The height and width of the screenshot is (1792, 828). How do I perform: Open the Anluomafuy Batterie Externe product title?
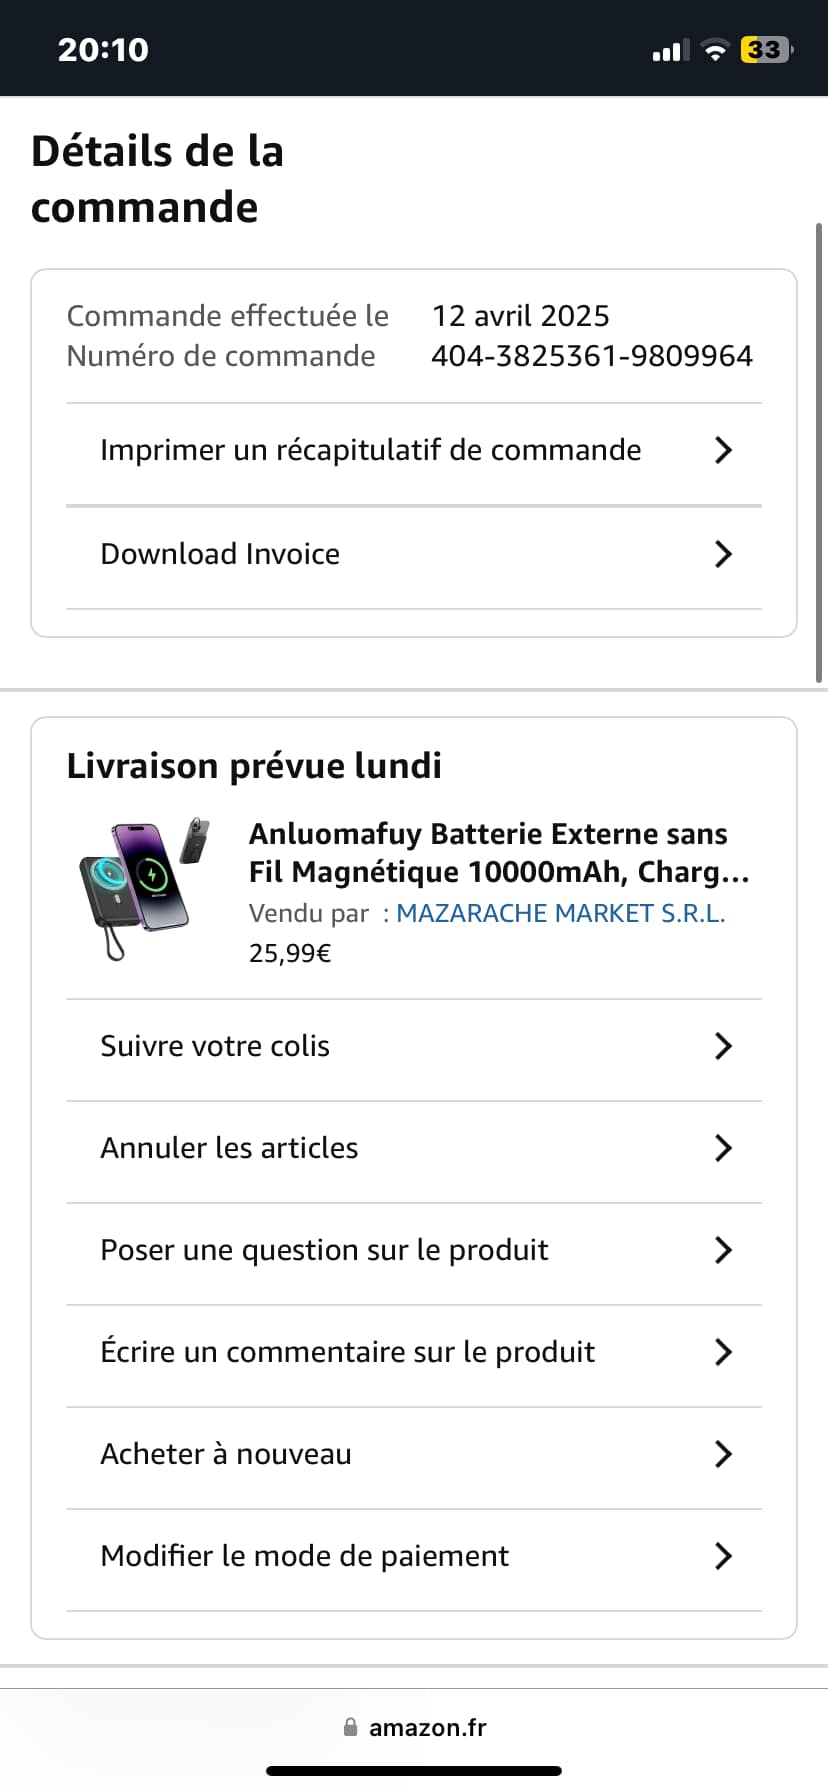[x=499, y=853]
